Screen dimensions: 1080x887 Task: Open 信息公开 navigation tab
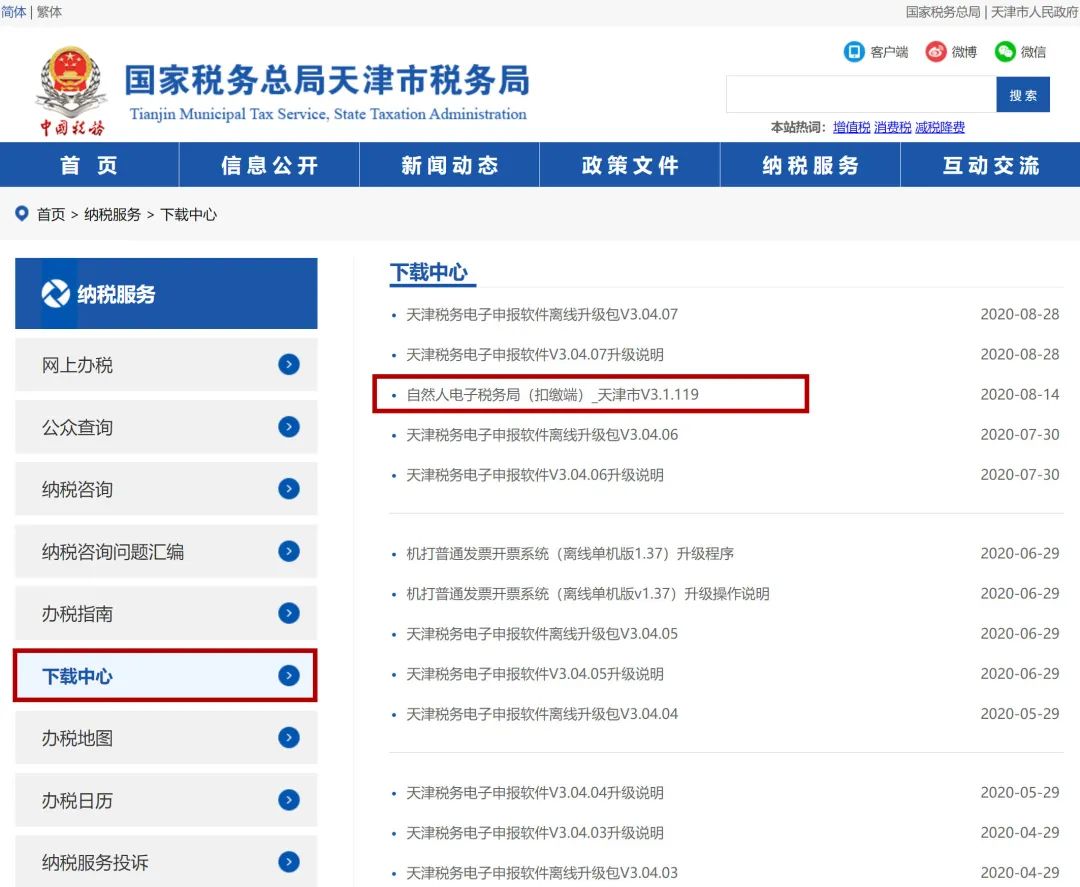(269, 165)
